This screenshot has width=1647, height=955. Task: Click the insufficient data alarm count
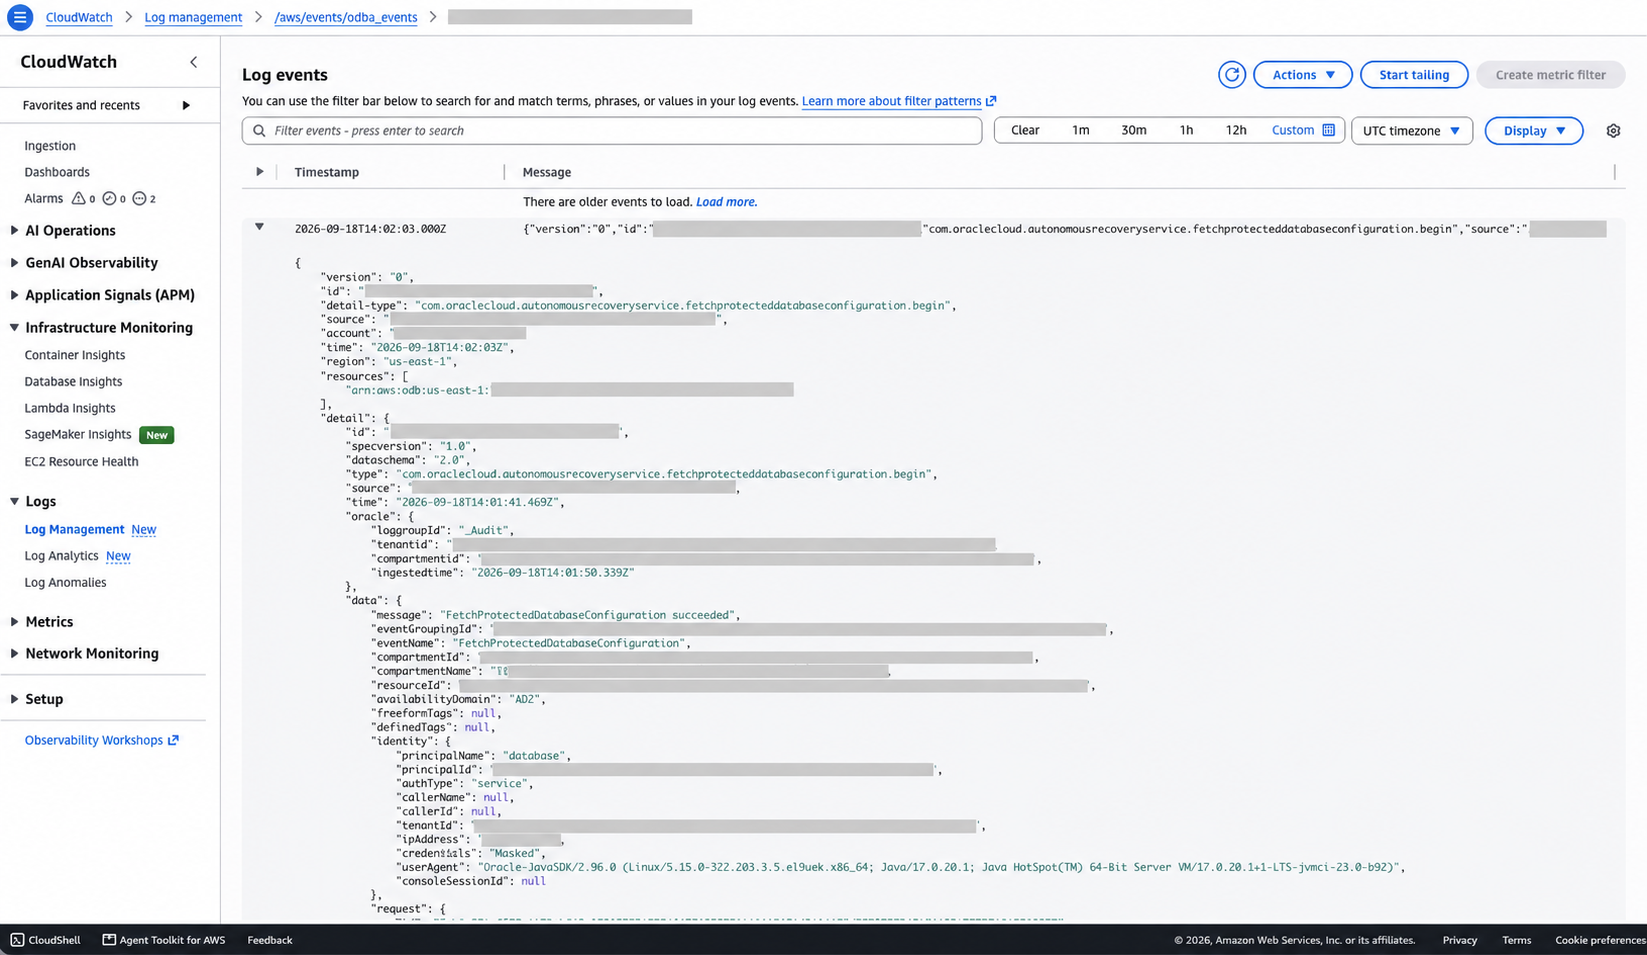coord(144,199)
